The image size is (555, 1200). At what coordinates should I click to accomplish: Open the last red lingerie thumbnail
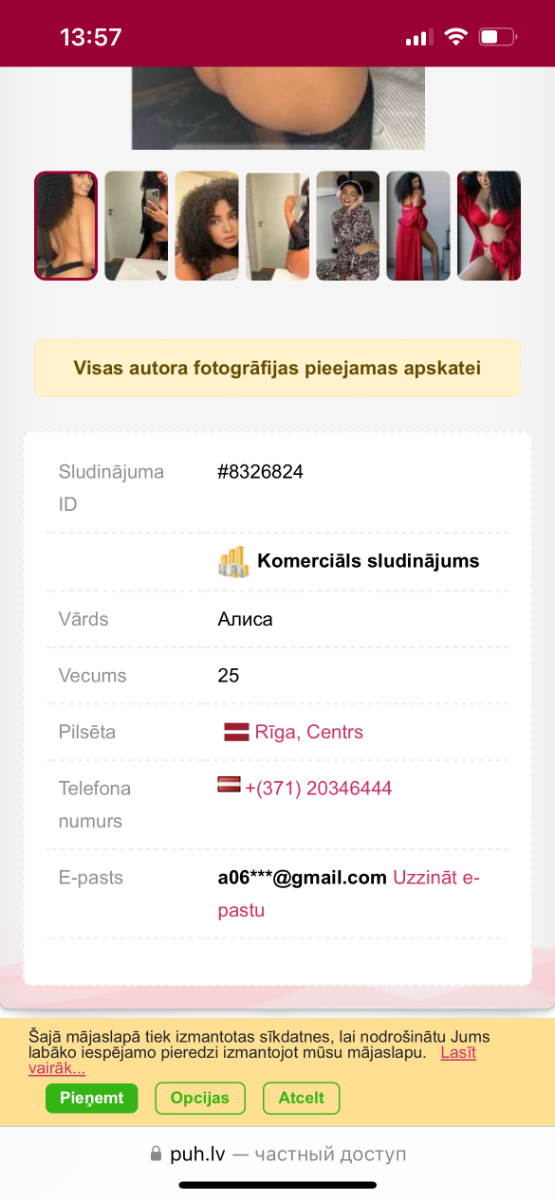[x=489, y=226]
